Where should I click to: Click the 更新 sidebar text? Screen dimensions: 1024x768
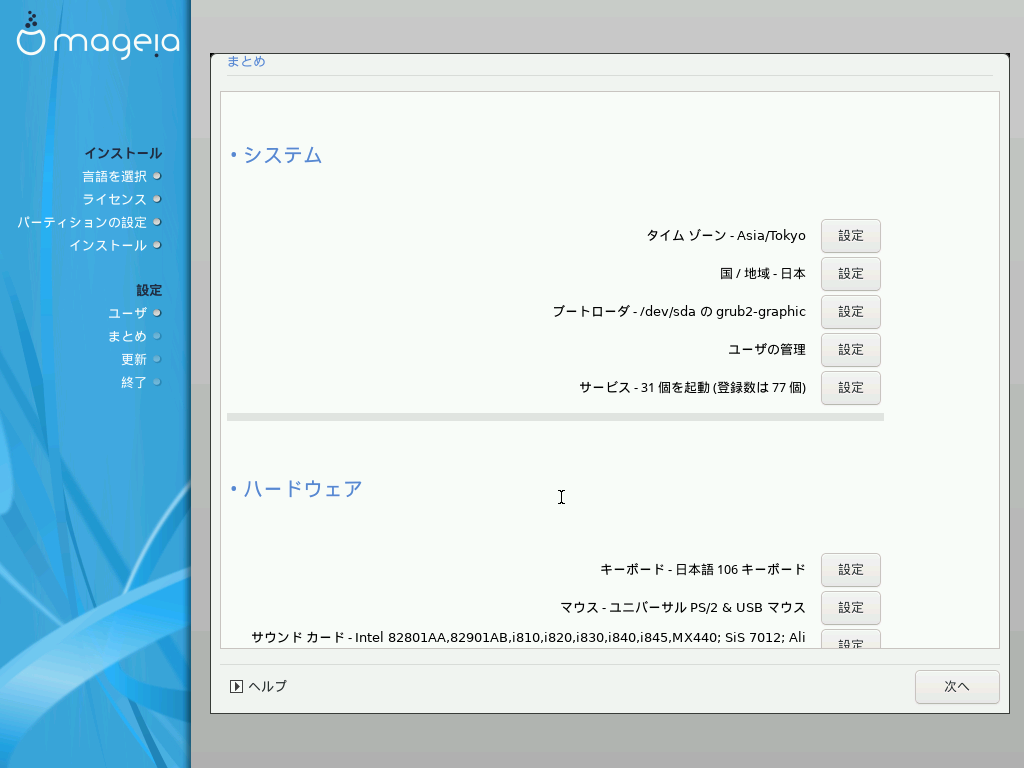134,359
